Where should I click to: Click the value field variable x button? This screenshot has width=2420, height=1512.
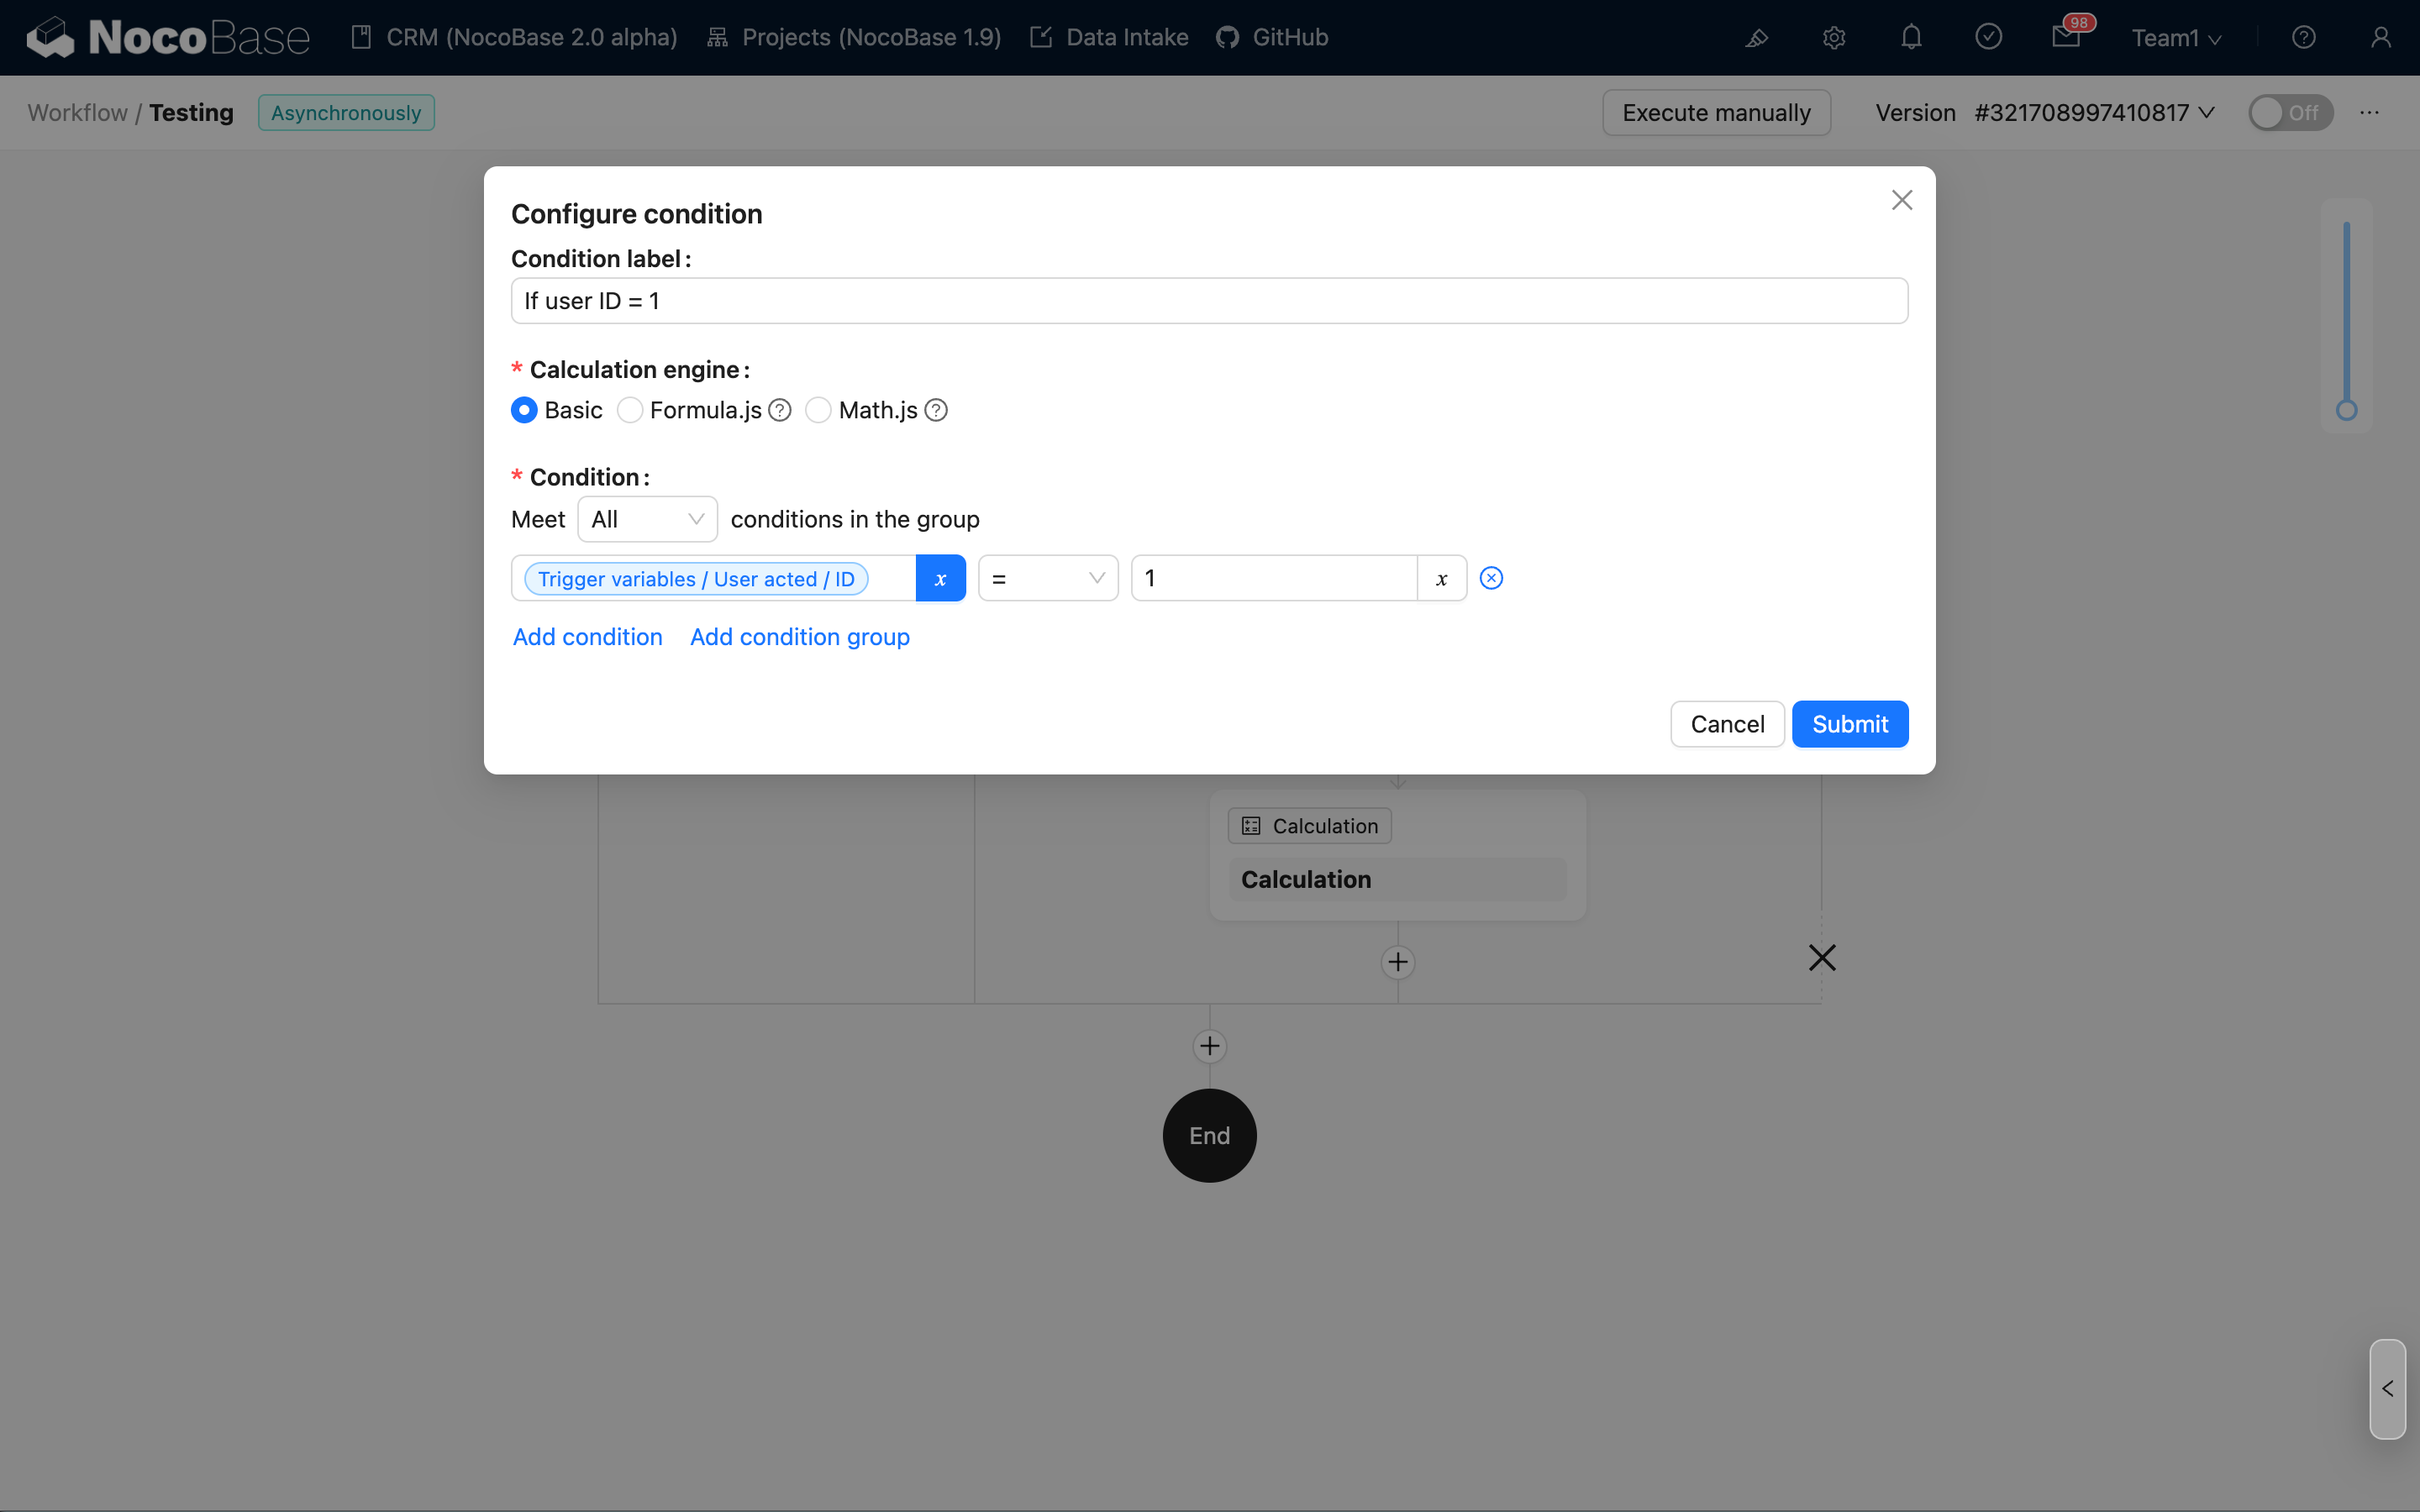1441,579
